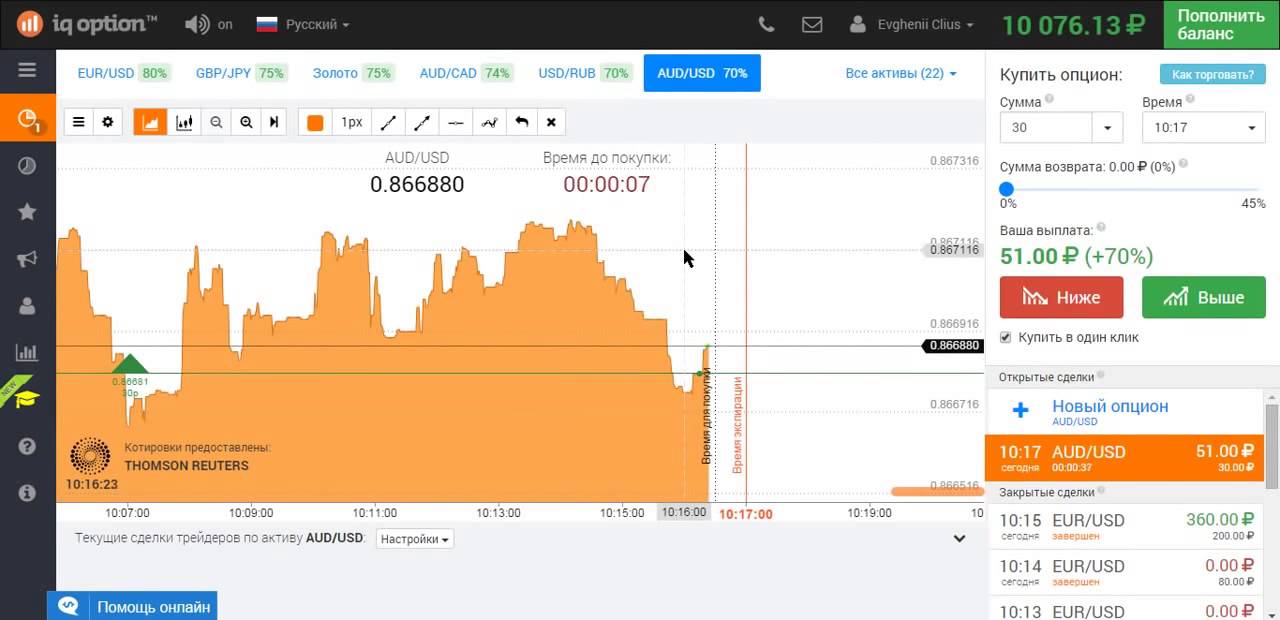Open the chart list menu button
1280x620 pixels.
click(x=79, y=122)
